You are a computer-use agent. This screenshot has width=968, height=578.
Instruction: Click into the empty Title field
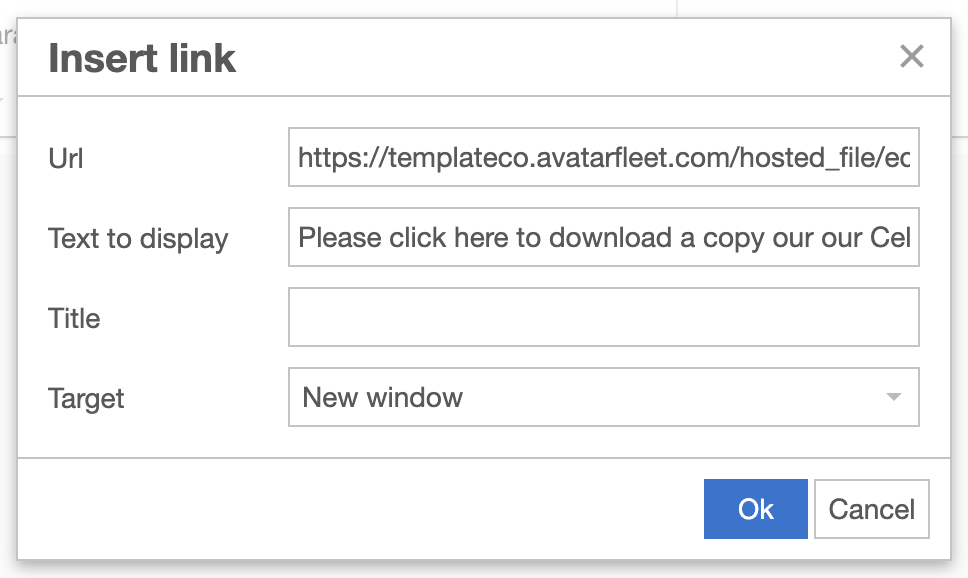click(x=603, y=317)
